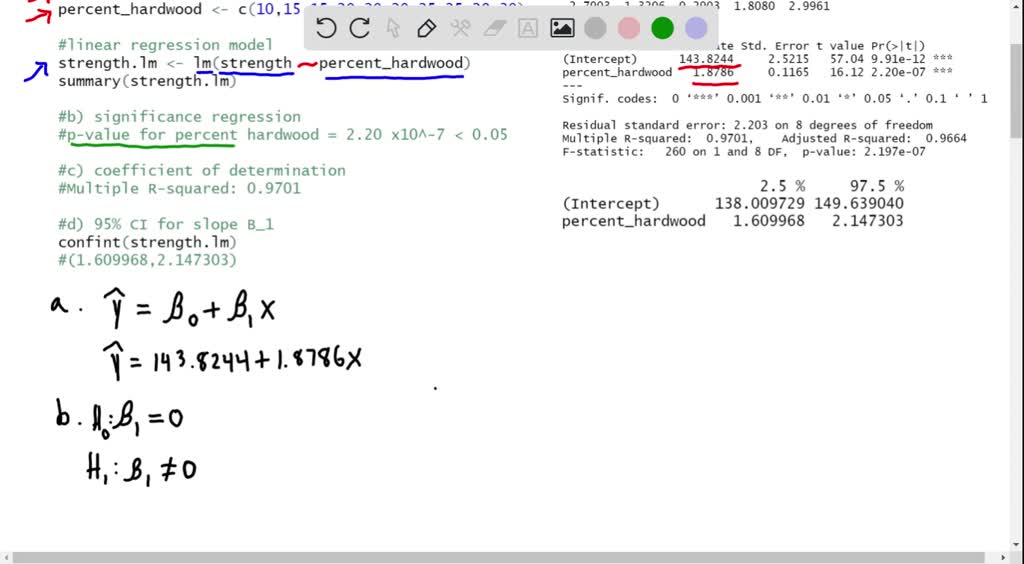Choose the lavender pen color
Image resolution: width=1024 pixels, height=564 pixels.
tap(696, 28)
